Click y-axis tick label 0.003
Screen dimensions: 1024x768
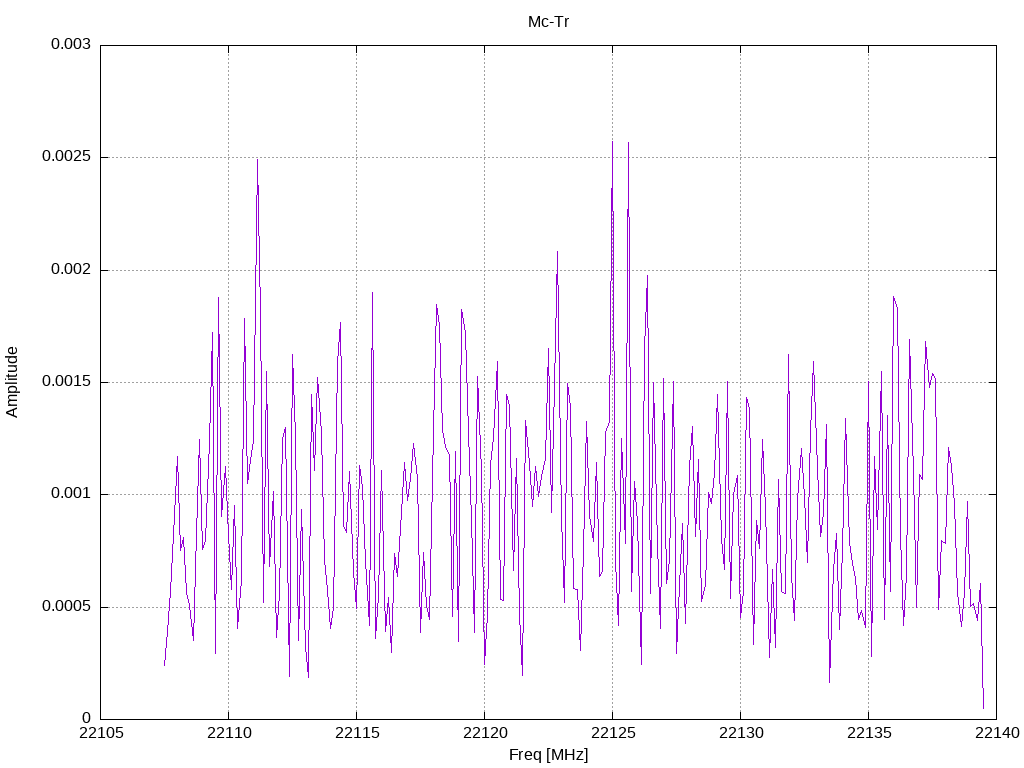pyautogui.click(x=71, y=44)
